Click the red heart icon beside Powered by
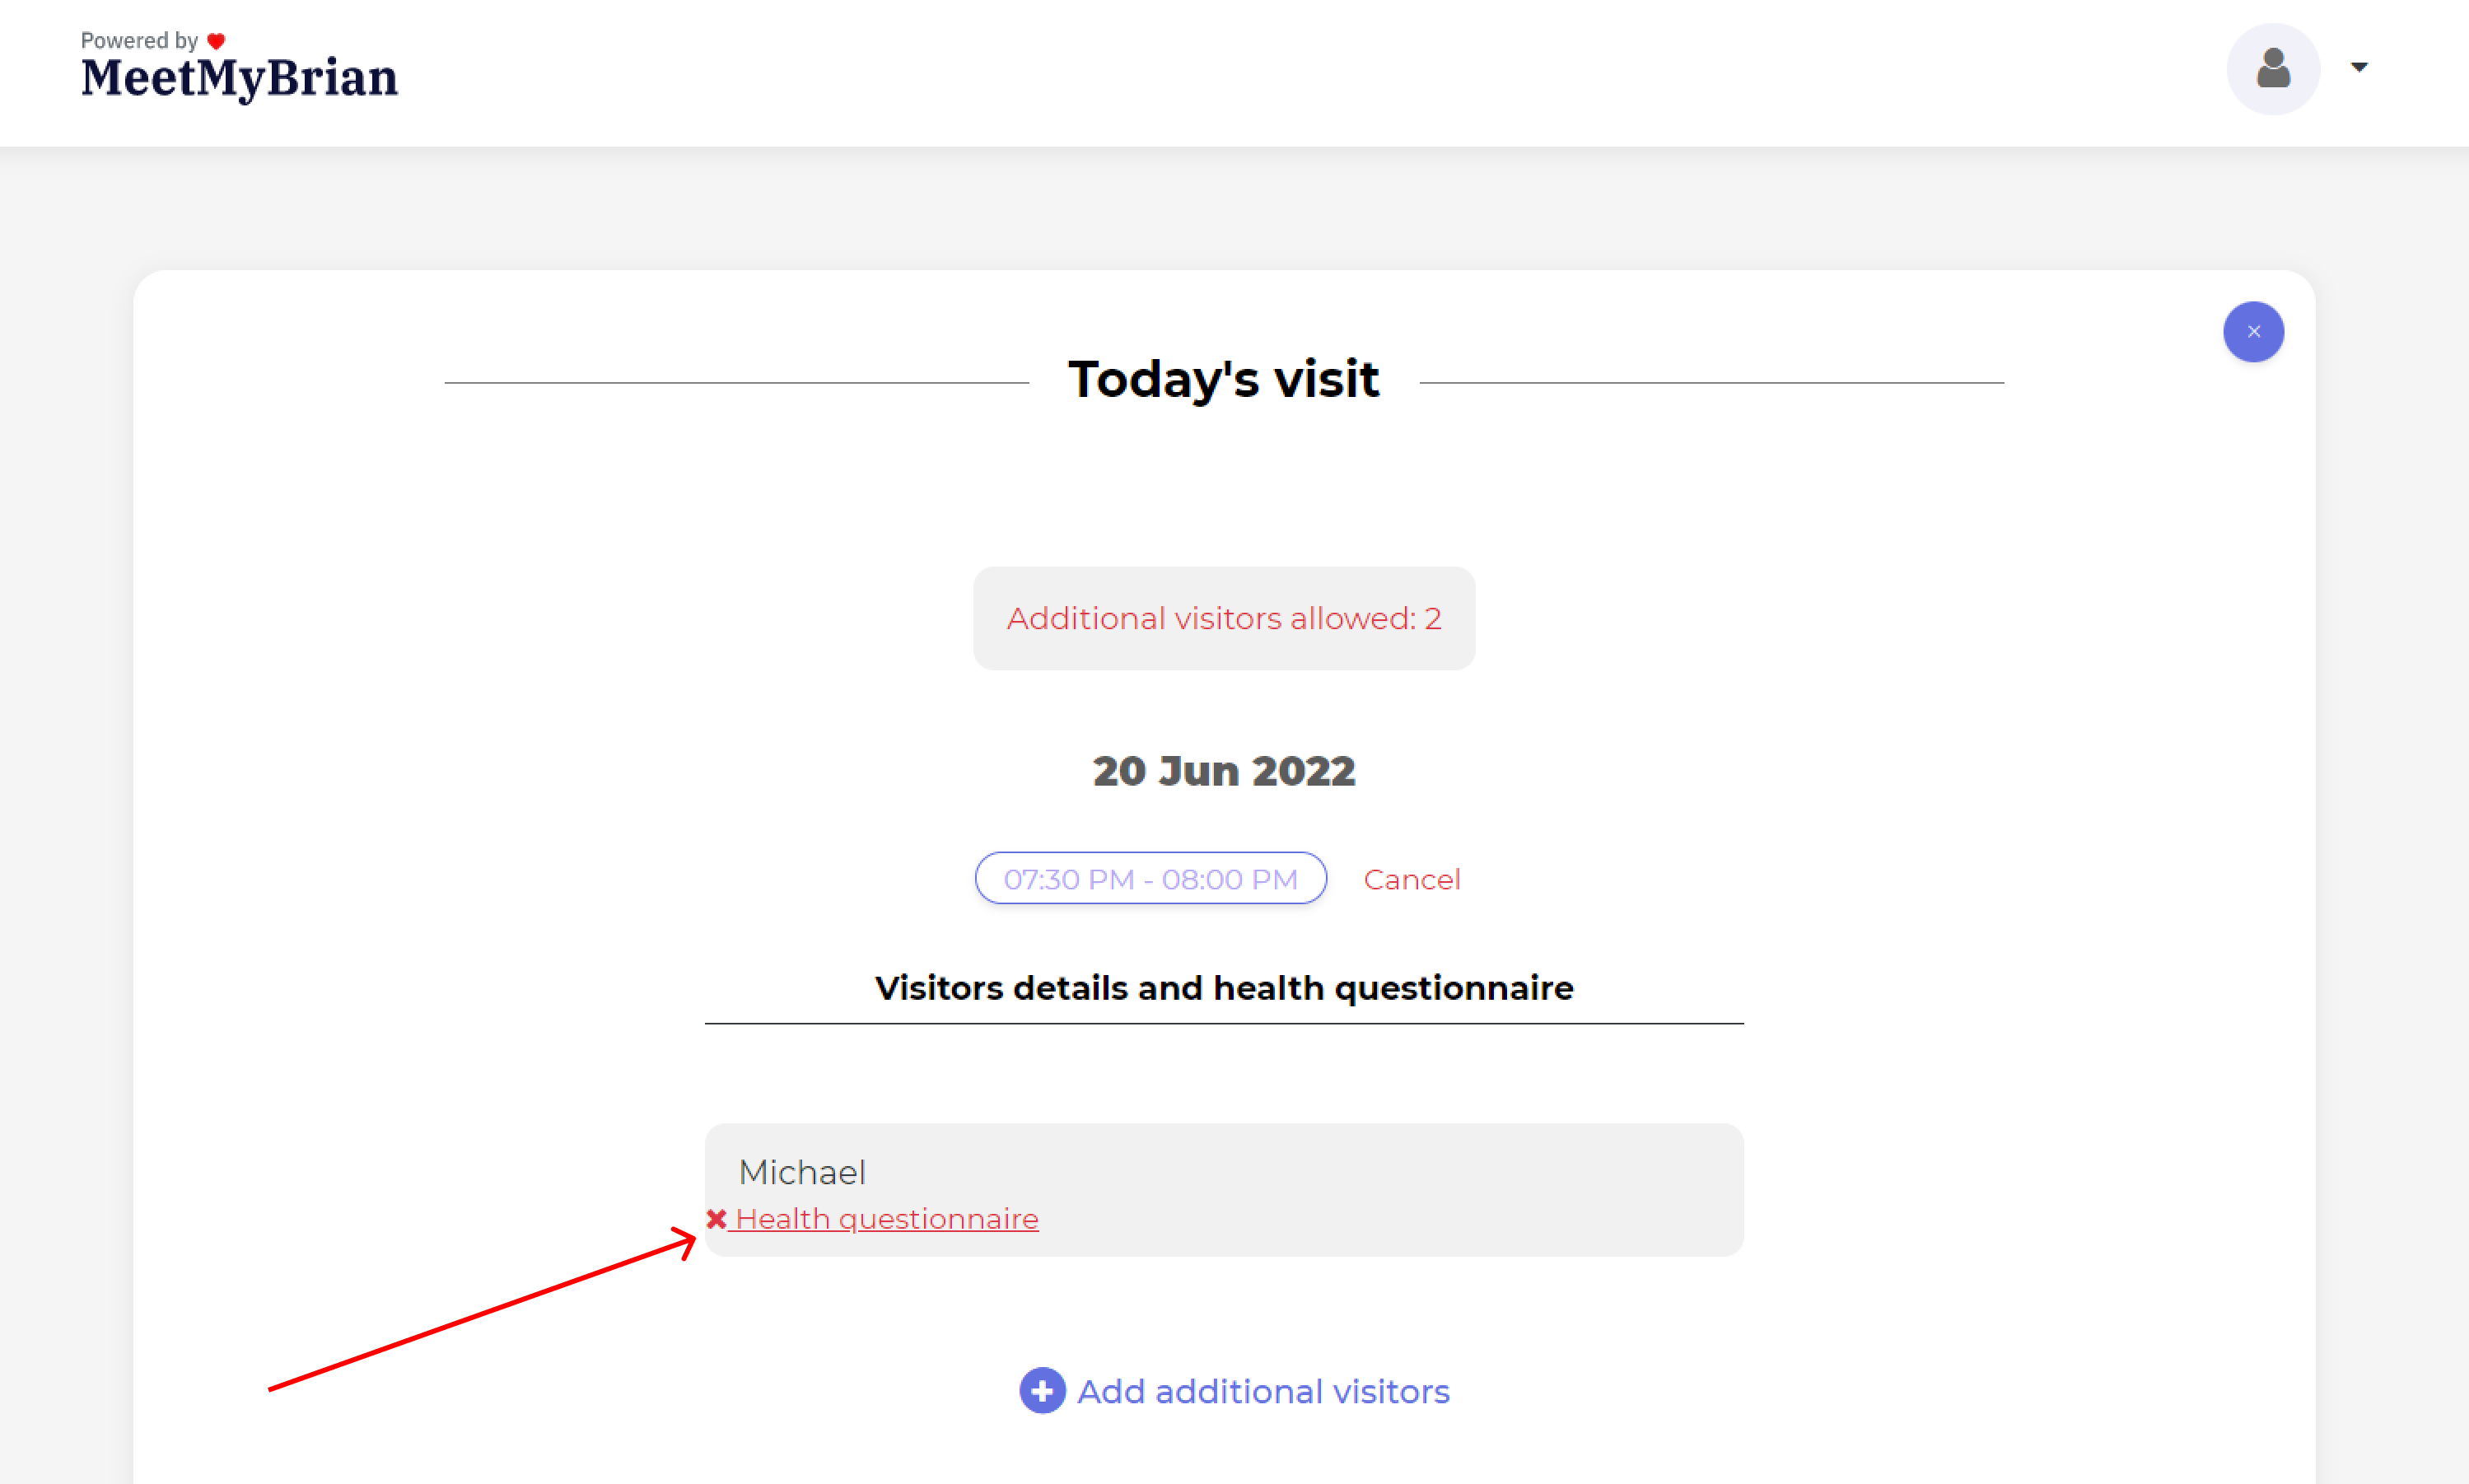Viewport: 2469px width, 1484px height. tap(216, 41)
